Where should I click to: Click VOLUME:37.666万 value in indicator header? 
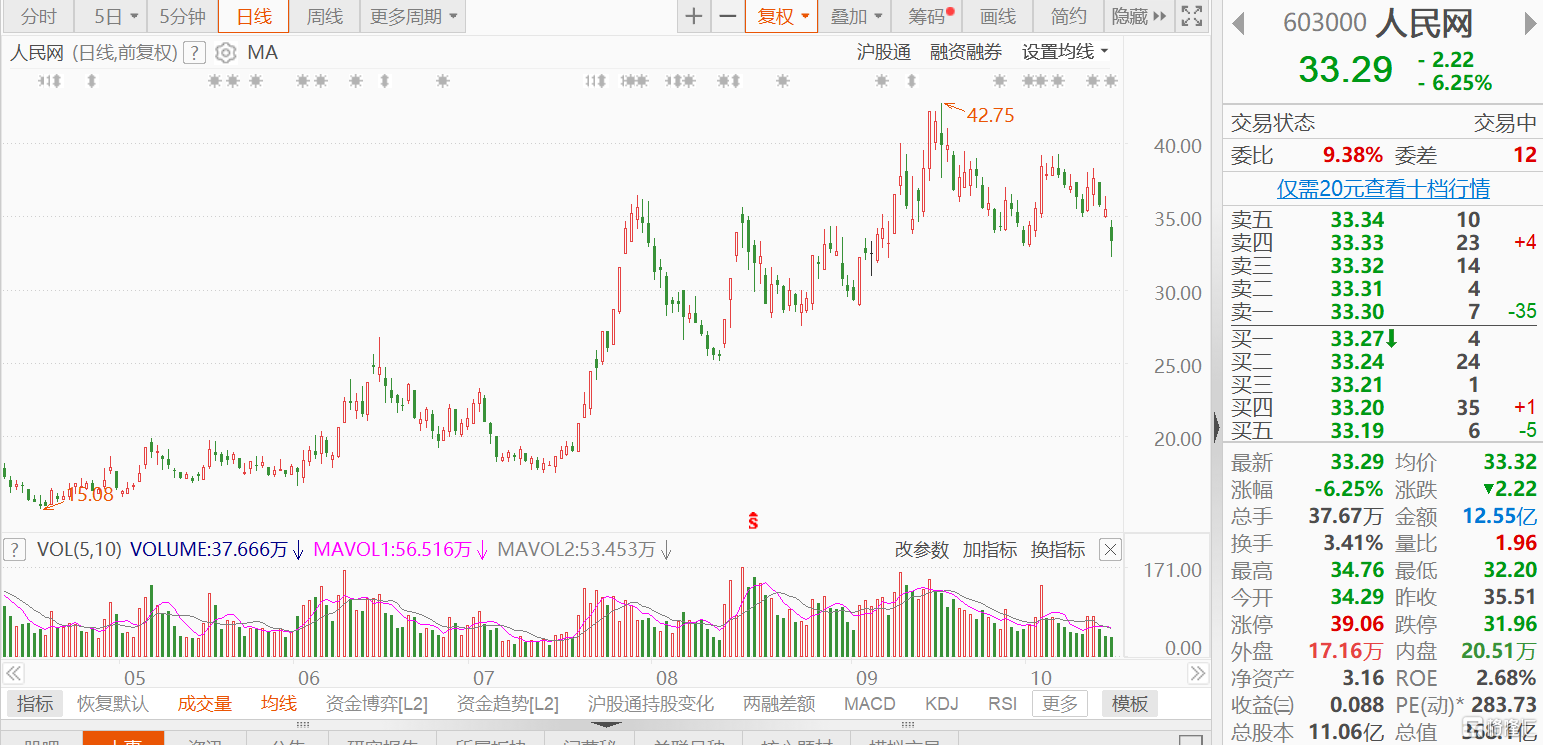coord(209,549)
